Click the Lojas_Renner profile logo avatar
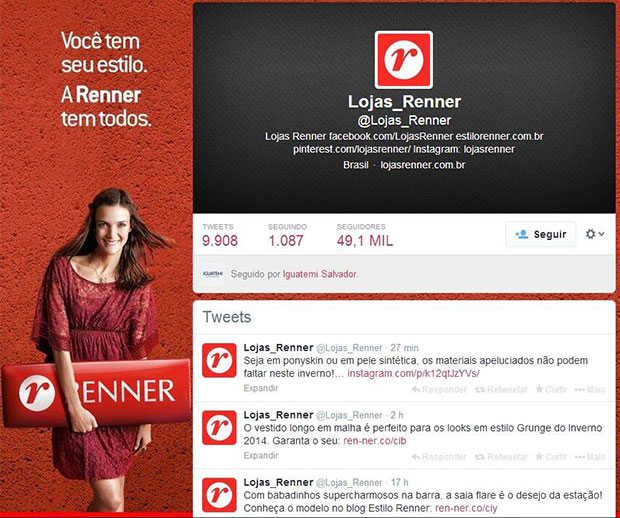 tap(404, 60)
